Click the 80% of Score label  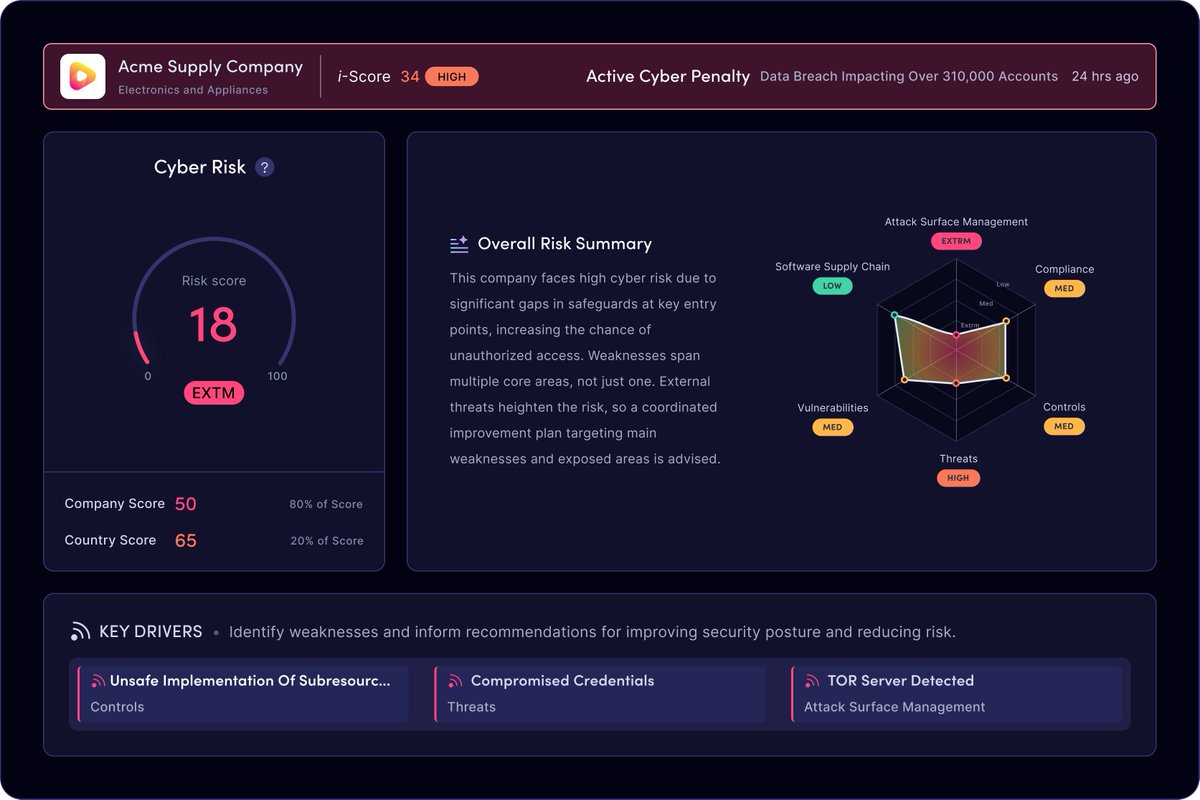pyautogui.click(x=326, y=504)
